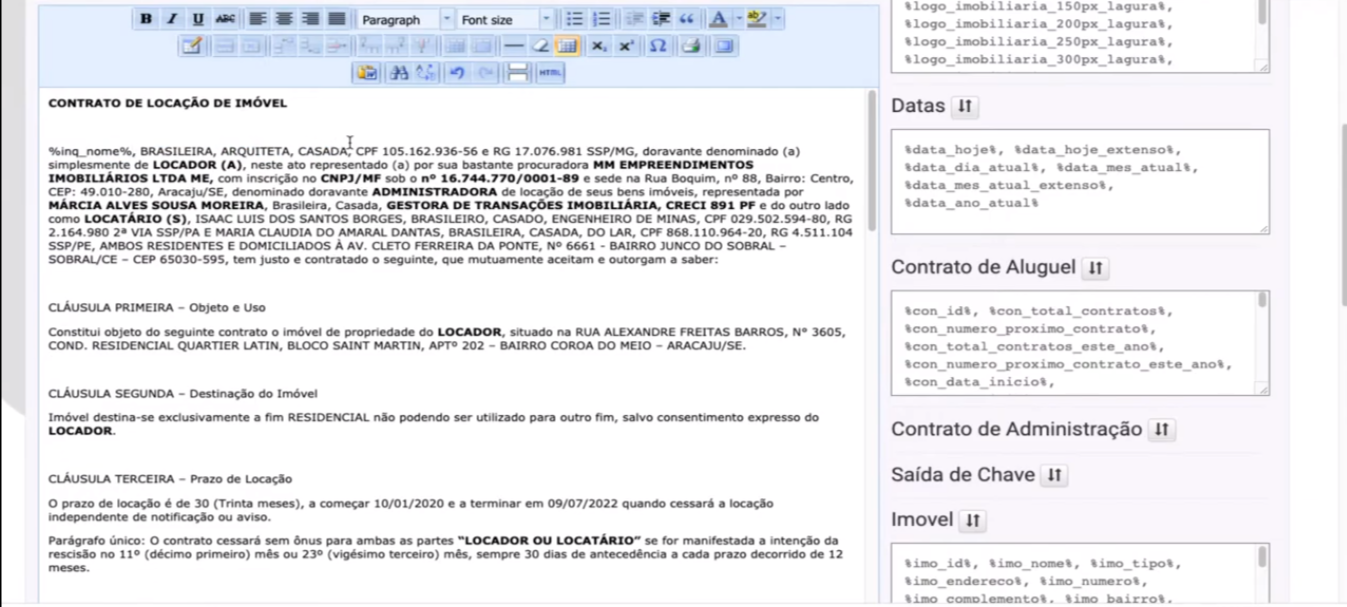
Task: Click the remove formatting eraser icon
Action: (540, 46)
